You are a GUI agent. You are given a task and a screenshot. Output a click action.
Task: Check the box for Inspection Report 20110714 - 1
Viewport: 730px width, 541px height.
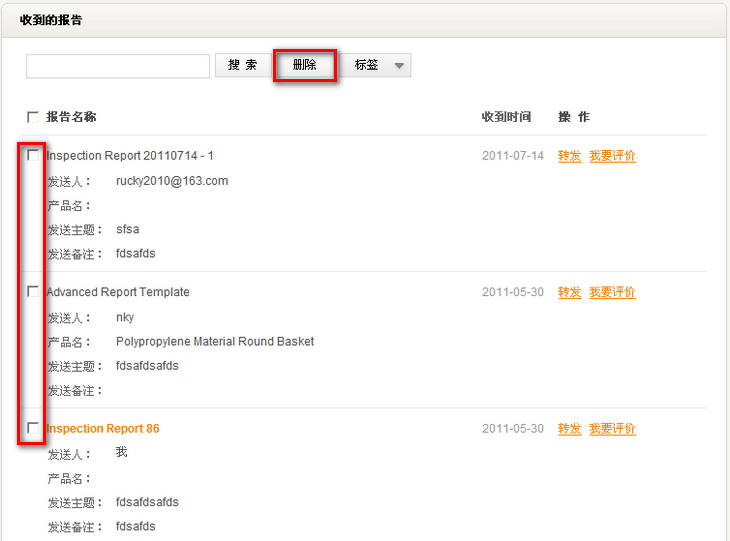33,155
